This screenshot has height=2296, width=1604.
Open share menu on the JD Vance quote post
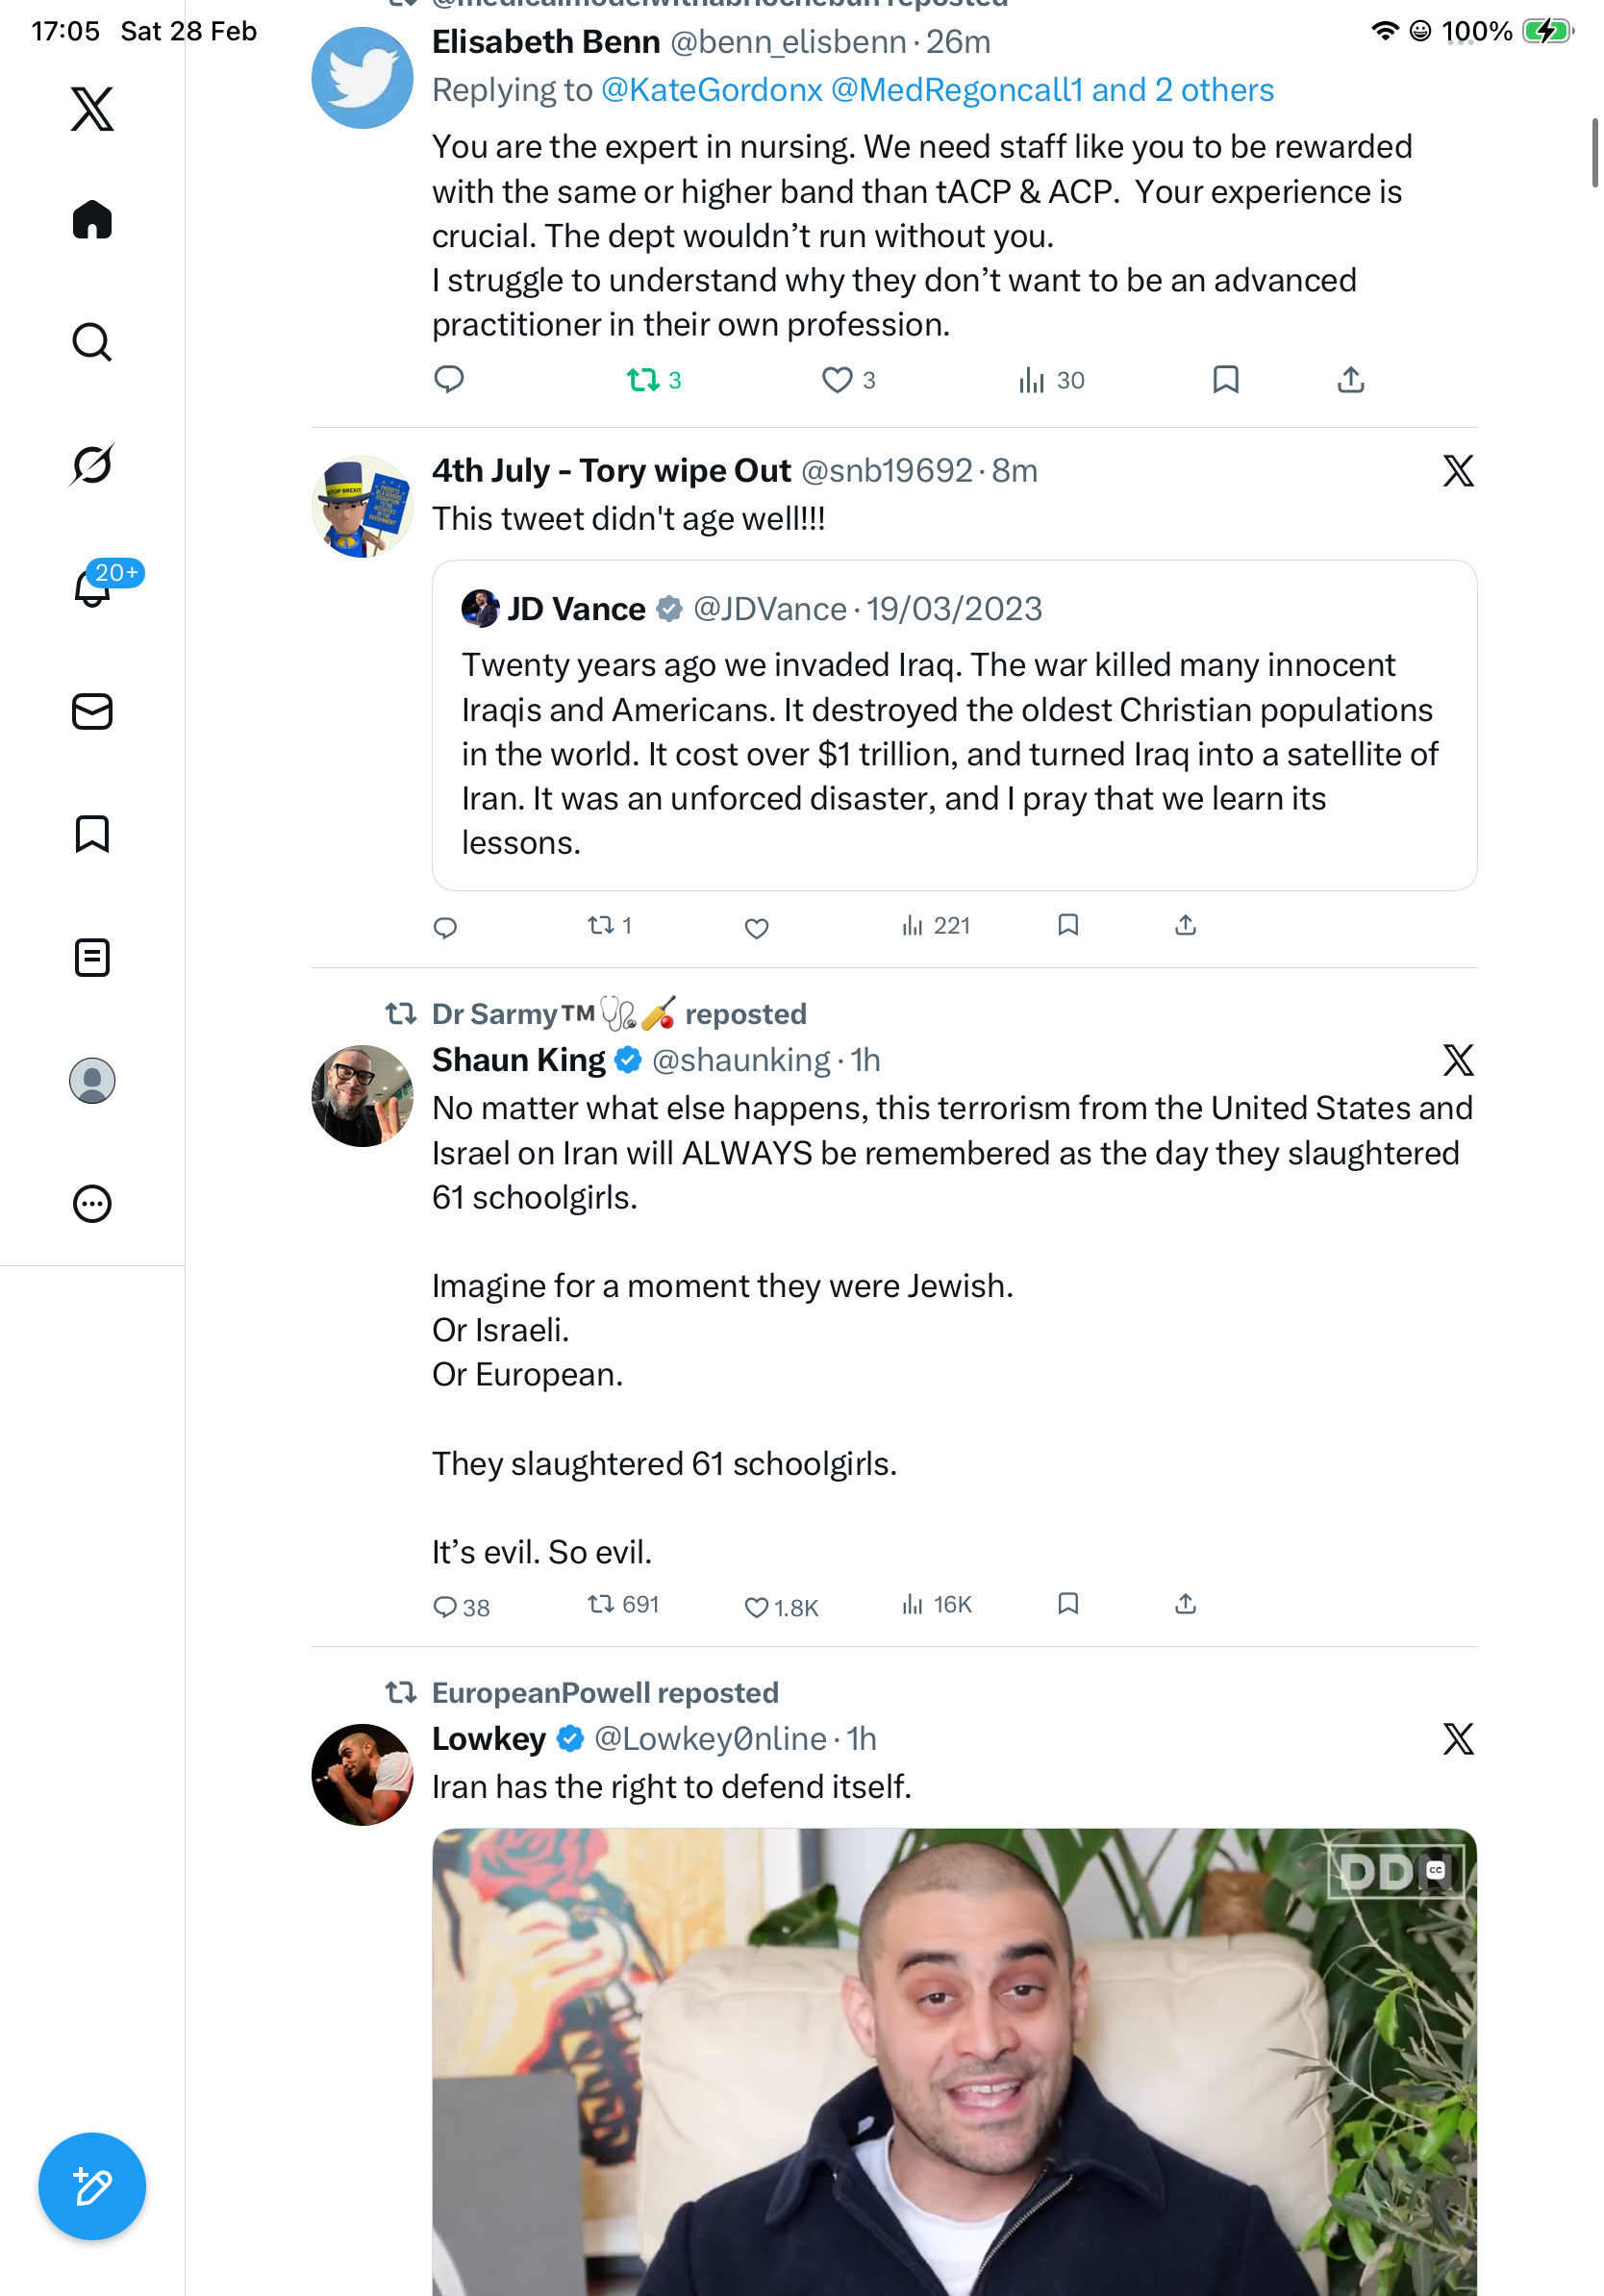click(x=1185, y=925)
